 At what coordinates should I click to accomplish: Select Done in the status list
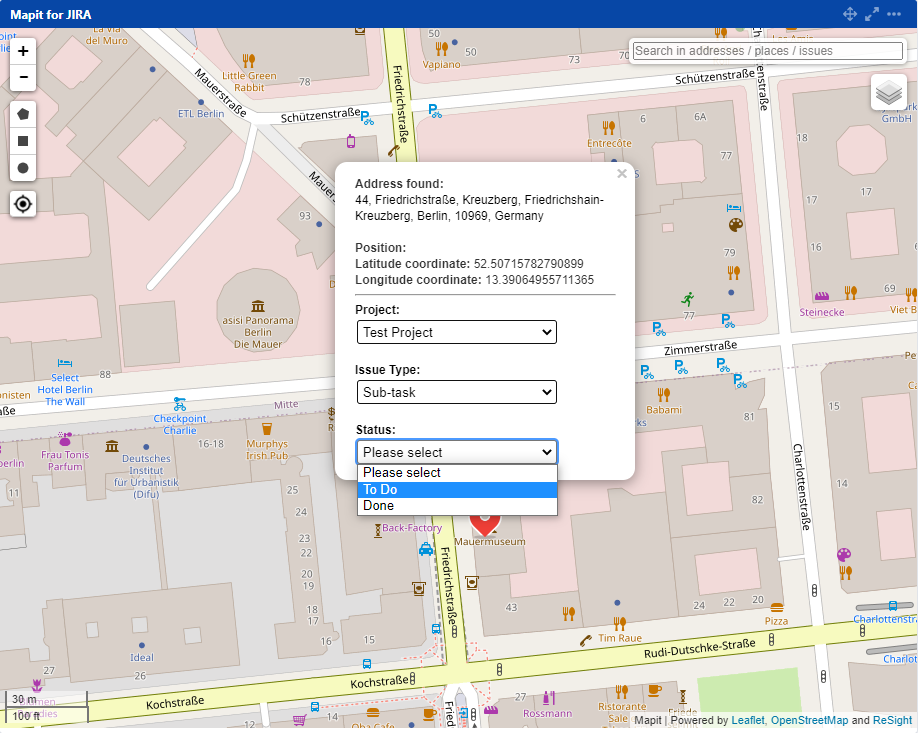(456, 506)
